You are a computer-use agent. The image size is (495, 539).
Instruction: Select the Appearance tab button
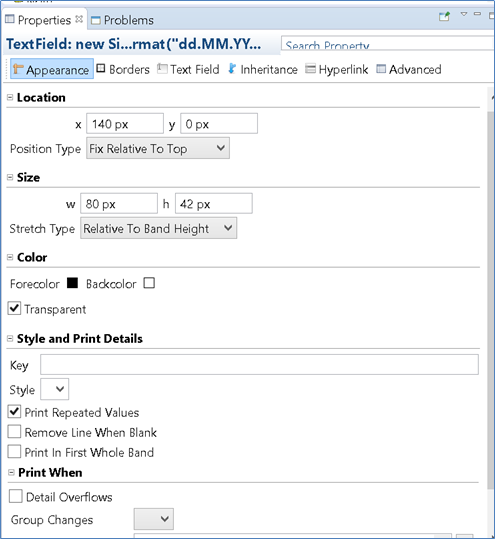52,69
